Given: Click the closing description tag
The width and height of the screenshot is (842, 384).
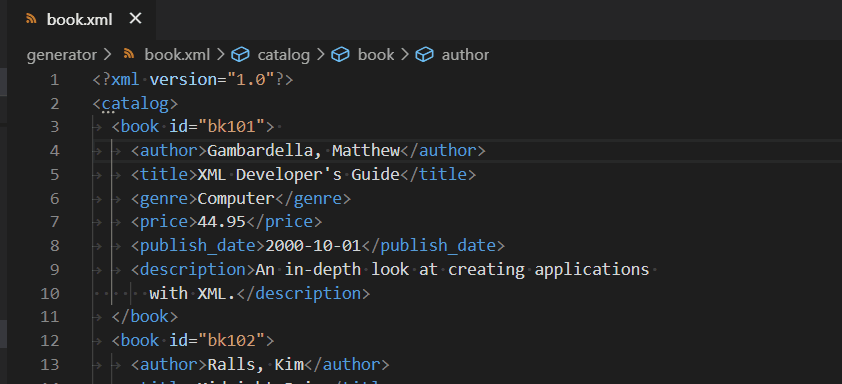Looking at the screenshot, I should click(x=303, y=293).
